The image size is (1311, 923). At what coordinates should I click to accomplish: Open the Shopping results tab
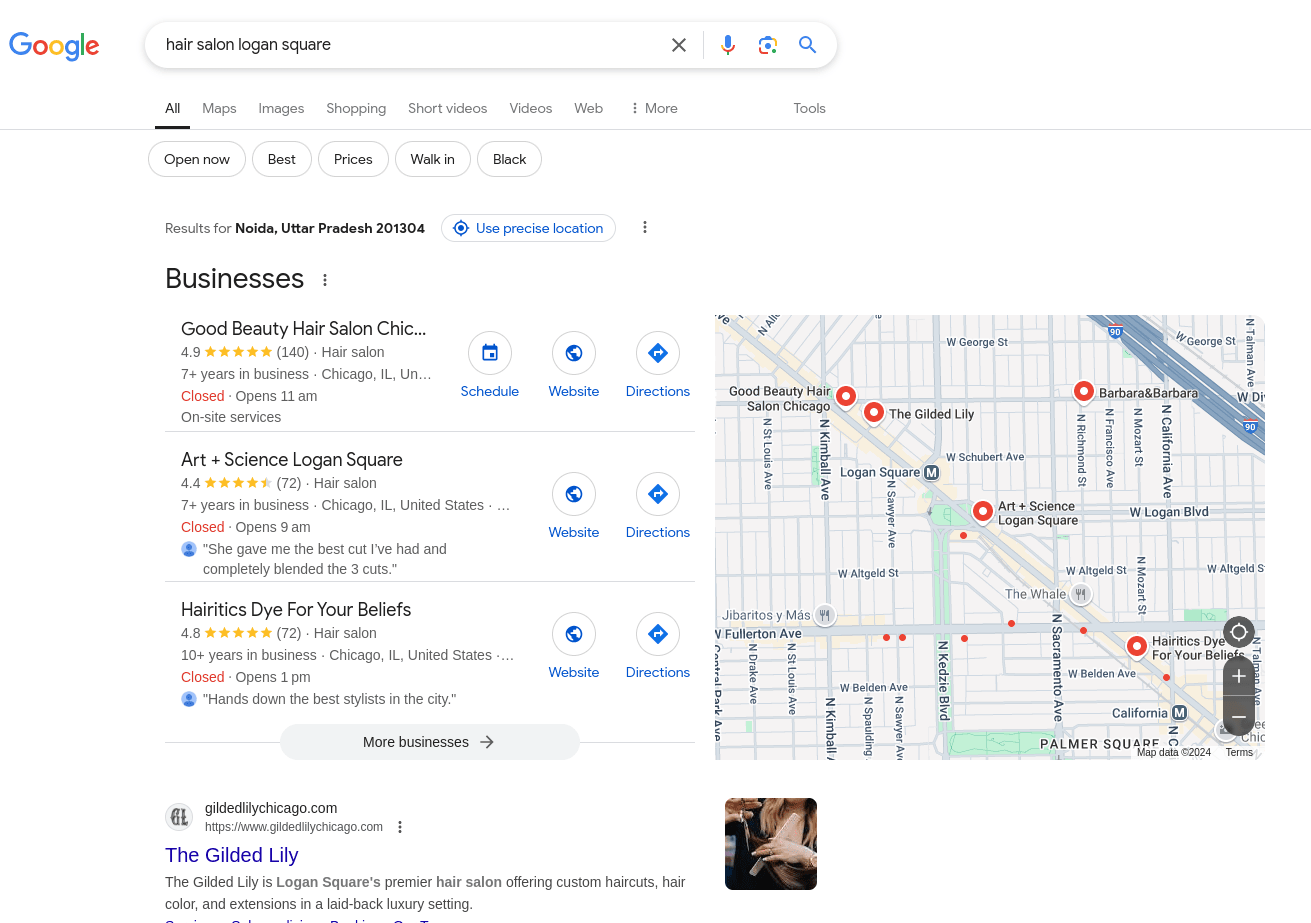(x=356, y=108)
